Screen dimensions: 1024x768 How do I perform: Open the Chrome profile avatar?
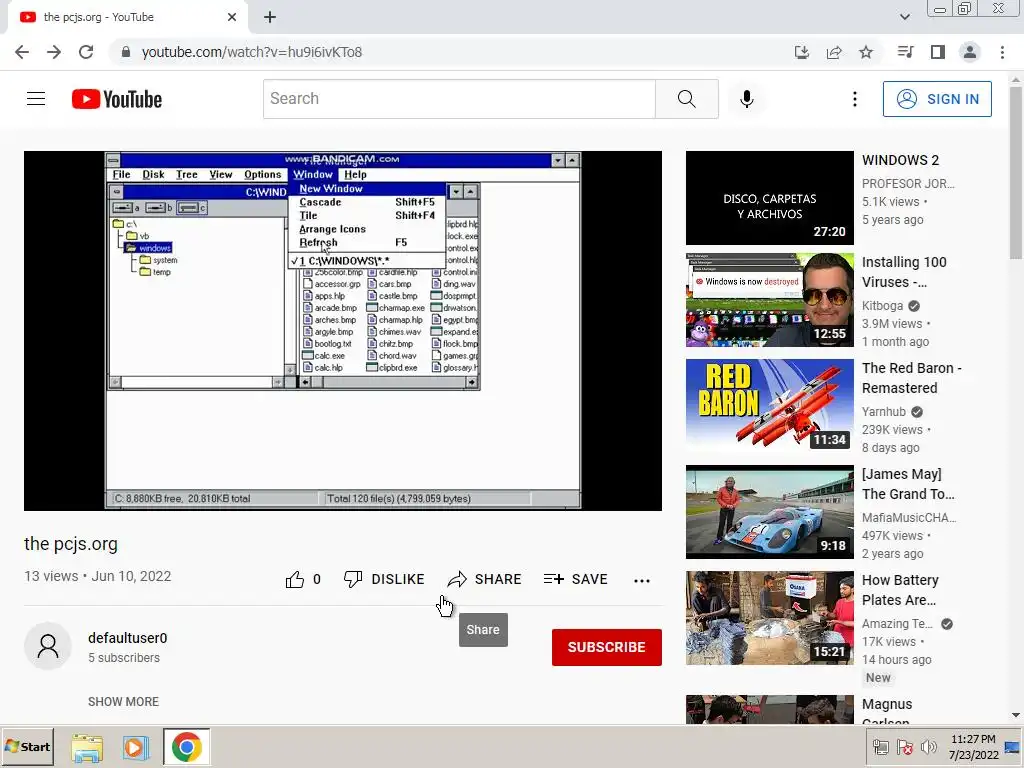[x=970, y=52]
